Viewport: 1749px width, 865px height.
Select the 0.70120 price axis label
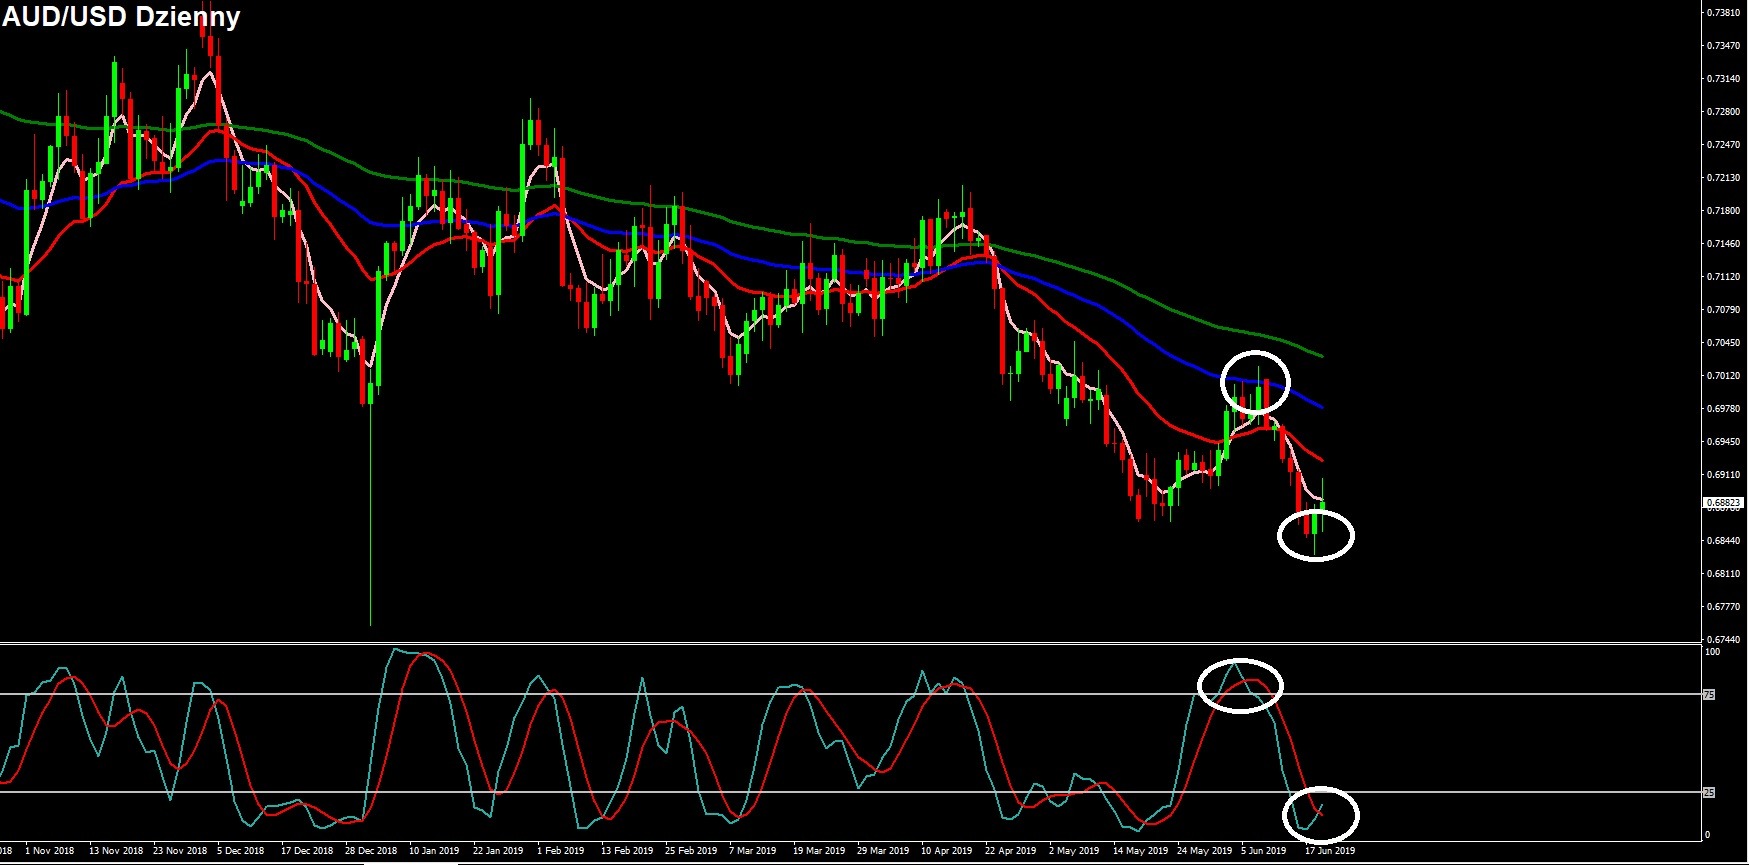[x=1724, y=376]
